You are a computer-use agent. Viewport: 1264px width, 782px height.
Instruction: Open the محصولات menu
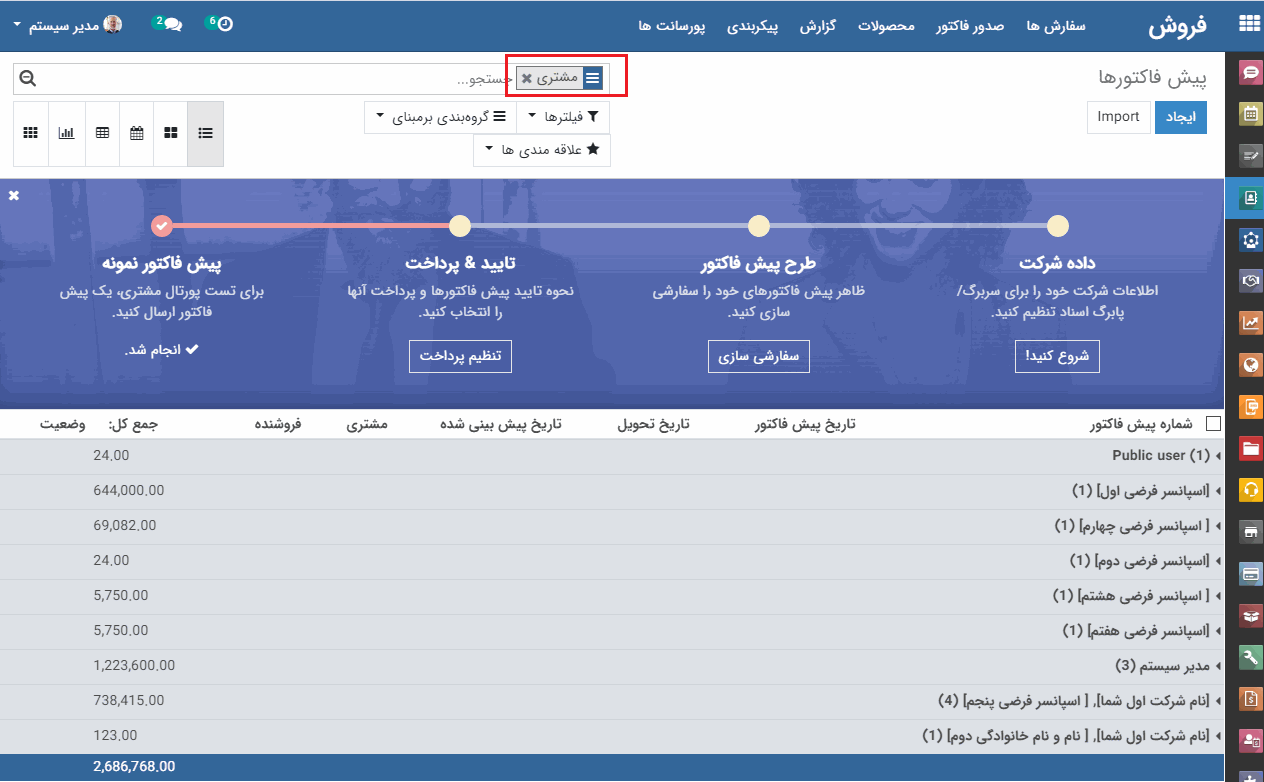[x=886, y=26]
